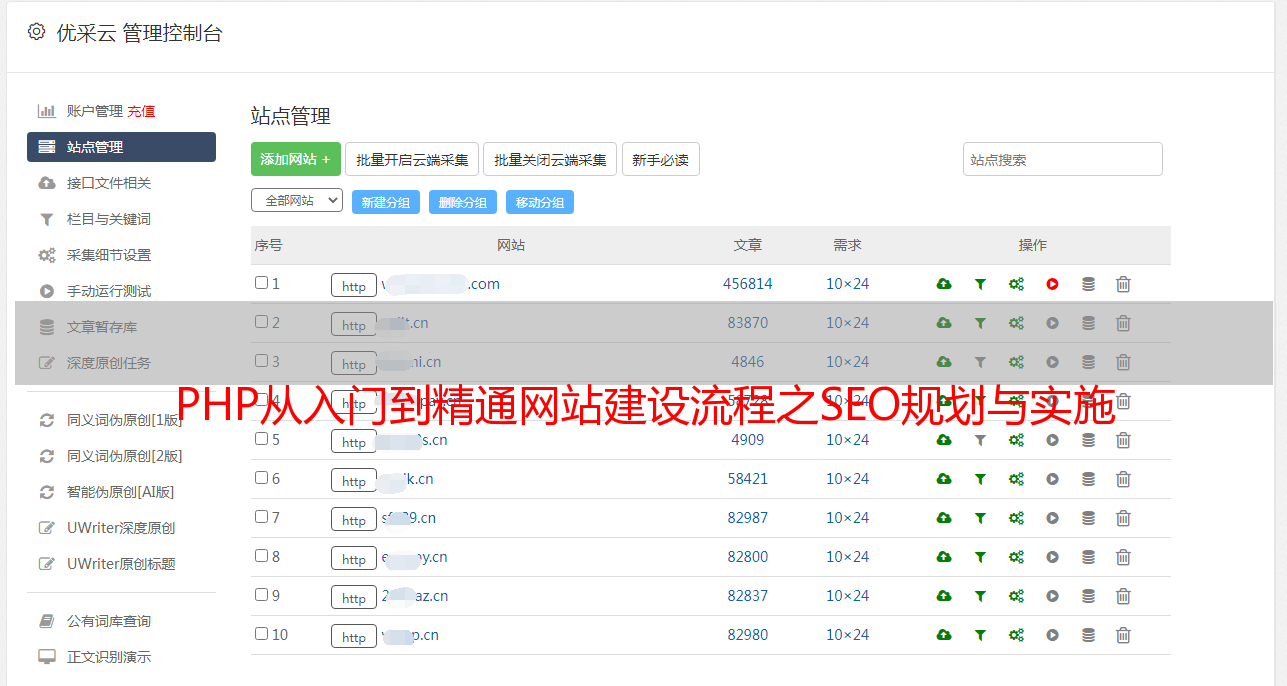Check the checkbox for site number 6

point(261,478)
